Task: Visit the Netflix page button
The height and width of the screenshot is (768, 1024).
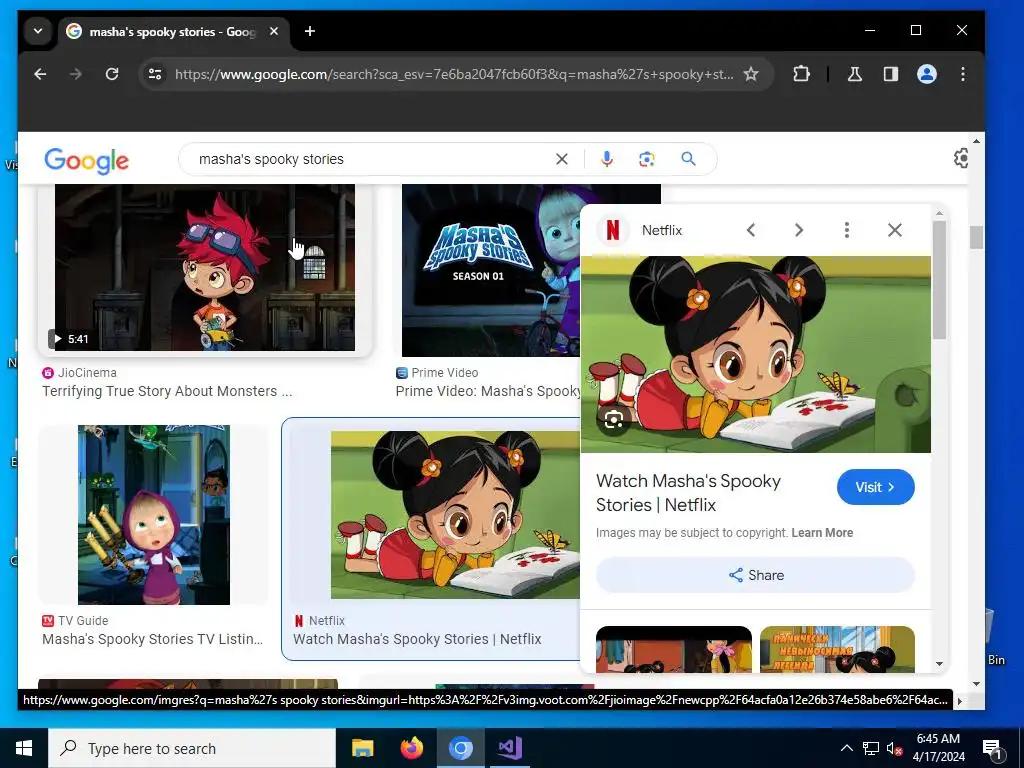Action: [875, 487]
